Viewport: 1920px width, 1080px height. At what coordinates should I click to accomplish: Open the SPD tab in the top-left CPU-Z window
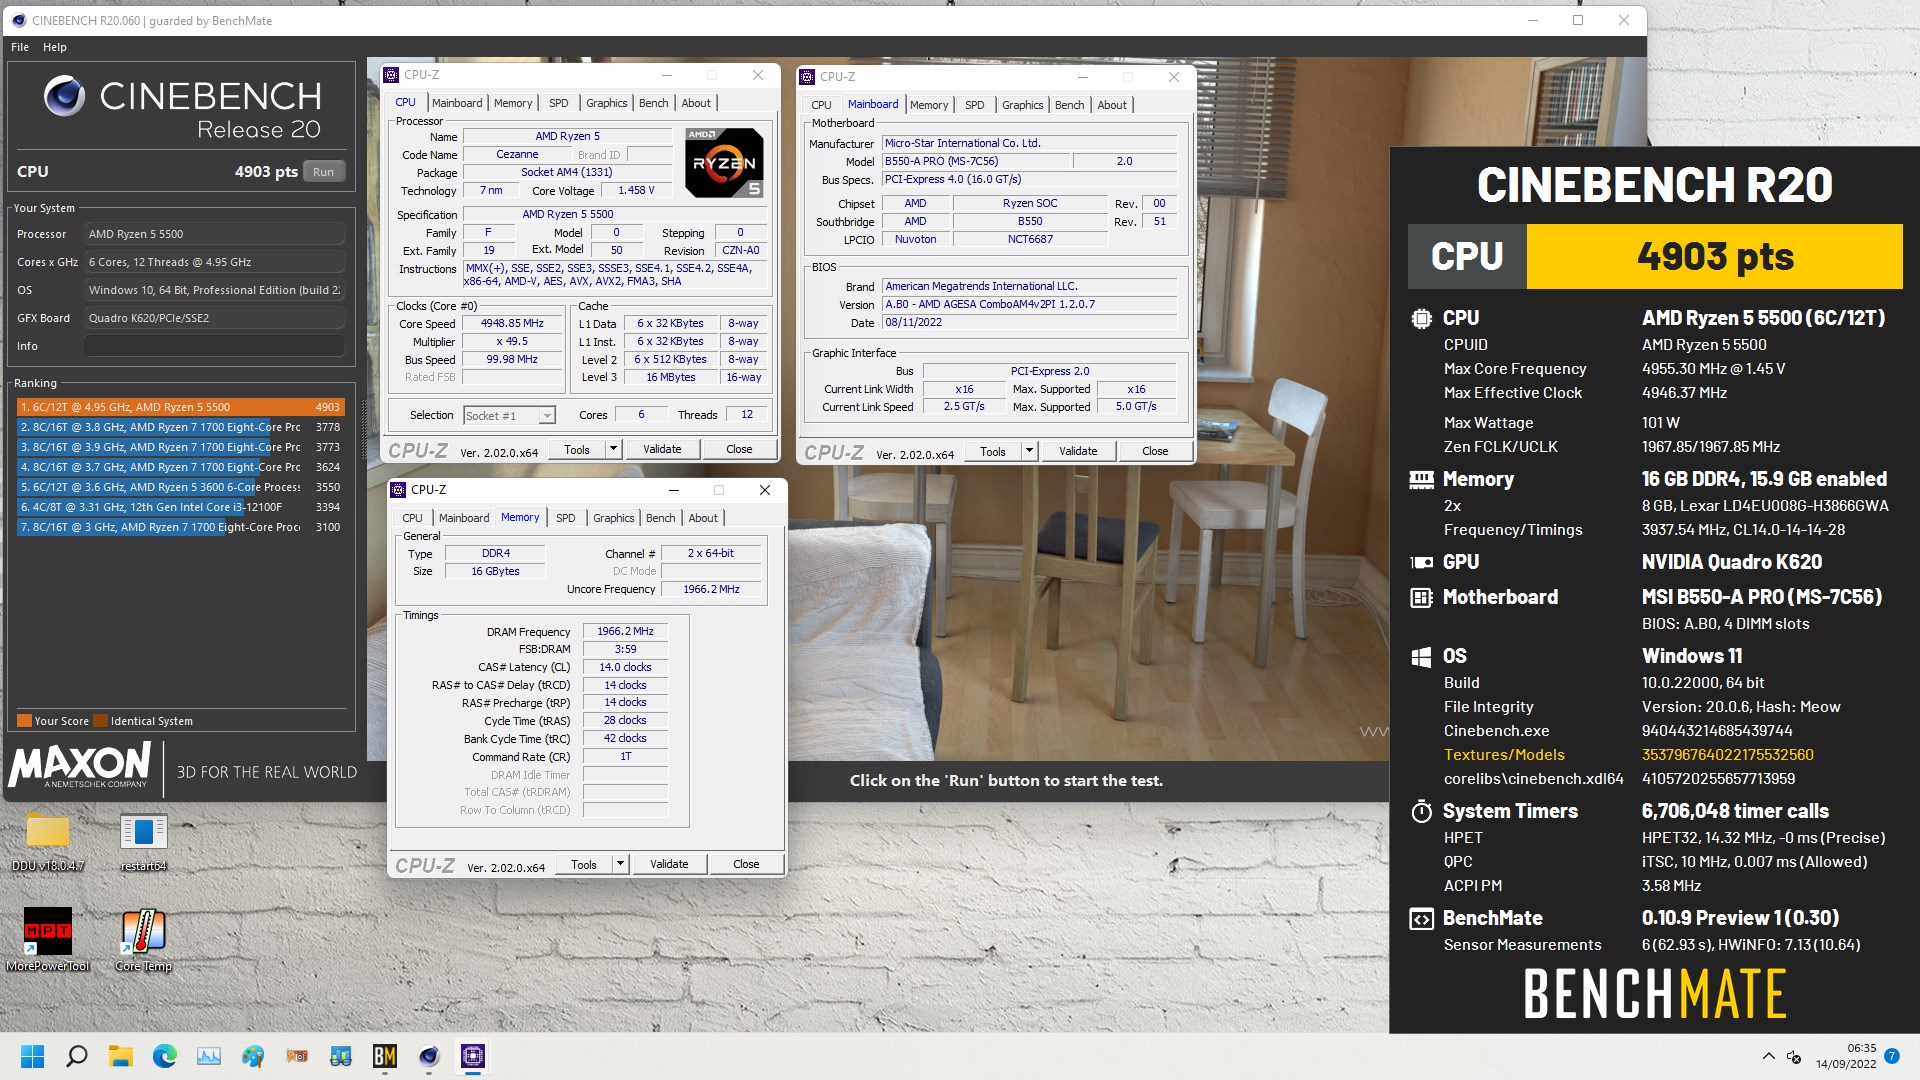(559, 103)
